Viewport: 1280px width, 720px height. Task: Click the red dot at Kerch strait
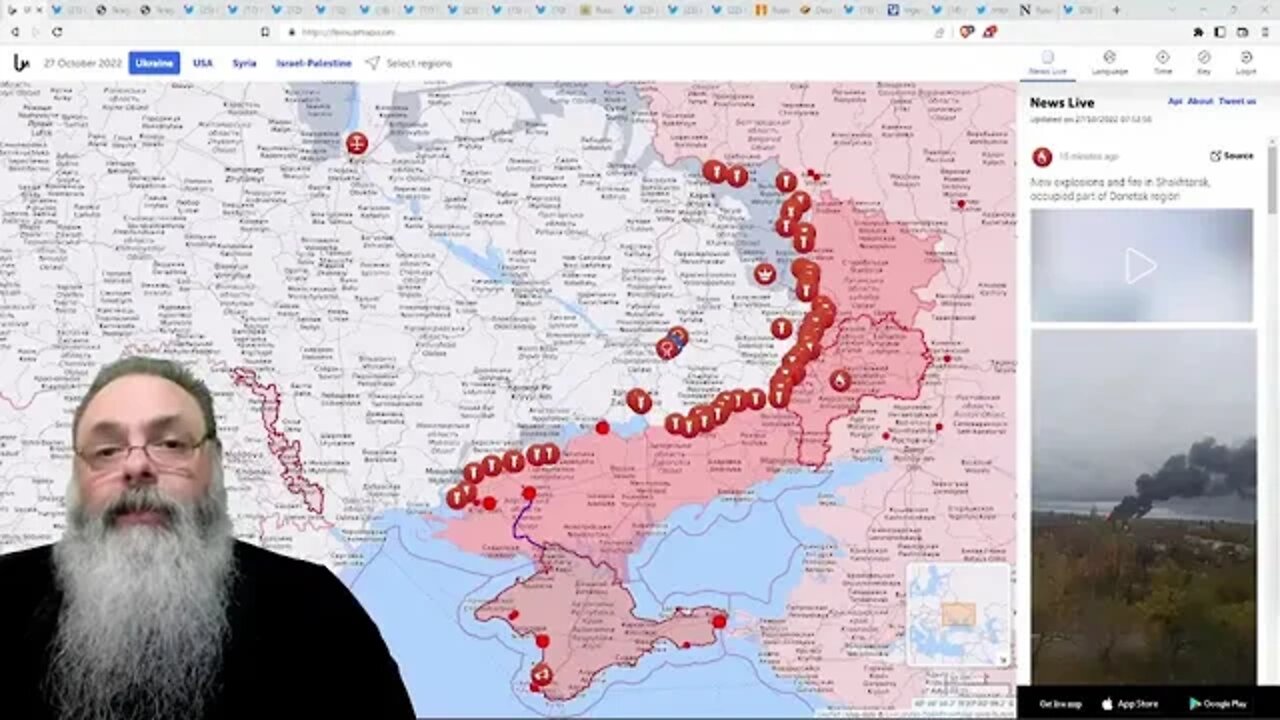(x=719, y=621)
